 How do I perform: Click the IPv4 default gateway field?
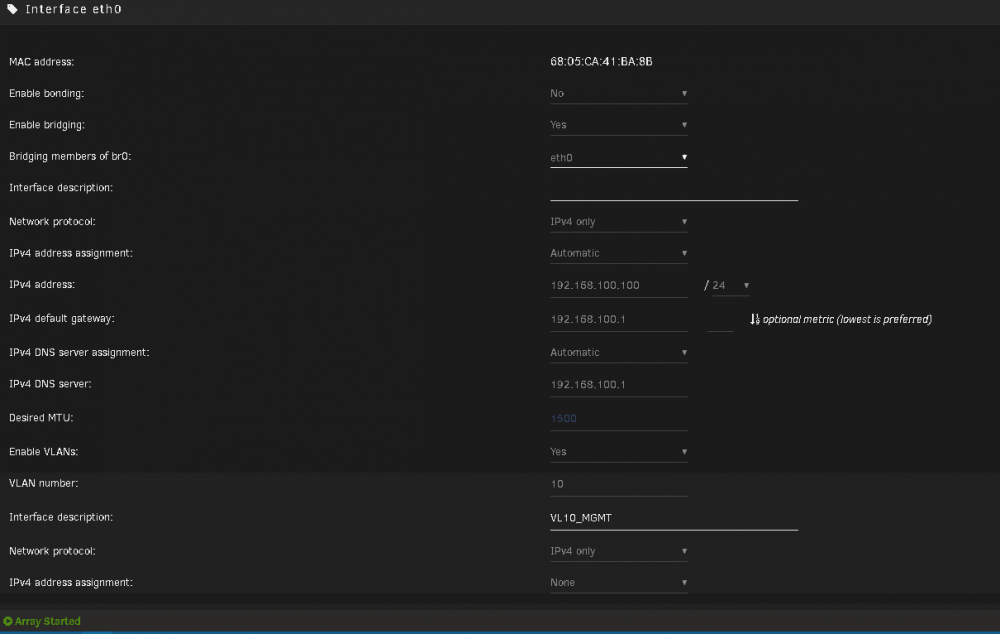(x=618, y=319)
